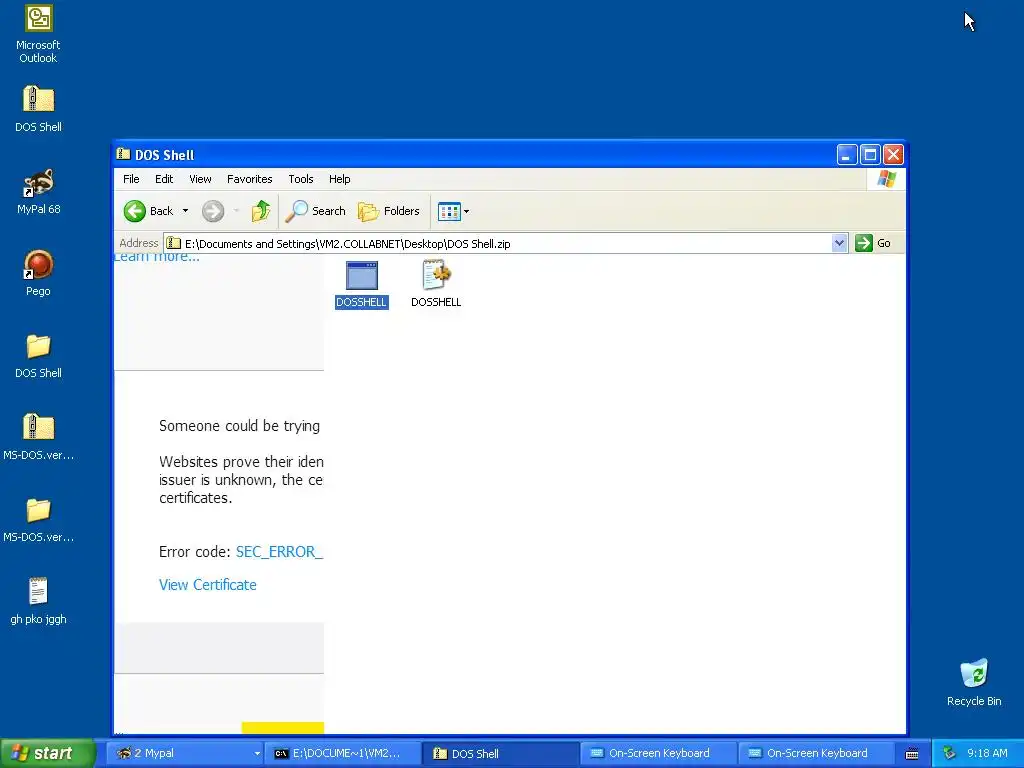Select DOS Shell plain folder on desktop

tap(38, 356)
